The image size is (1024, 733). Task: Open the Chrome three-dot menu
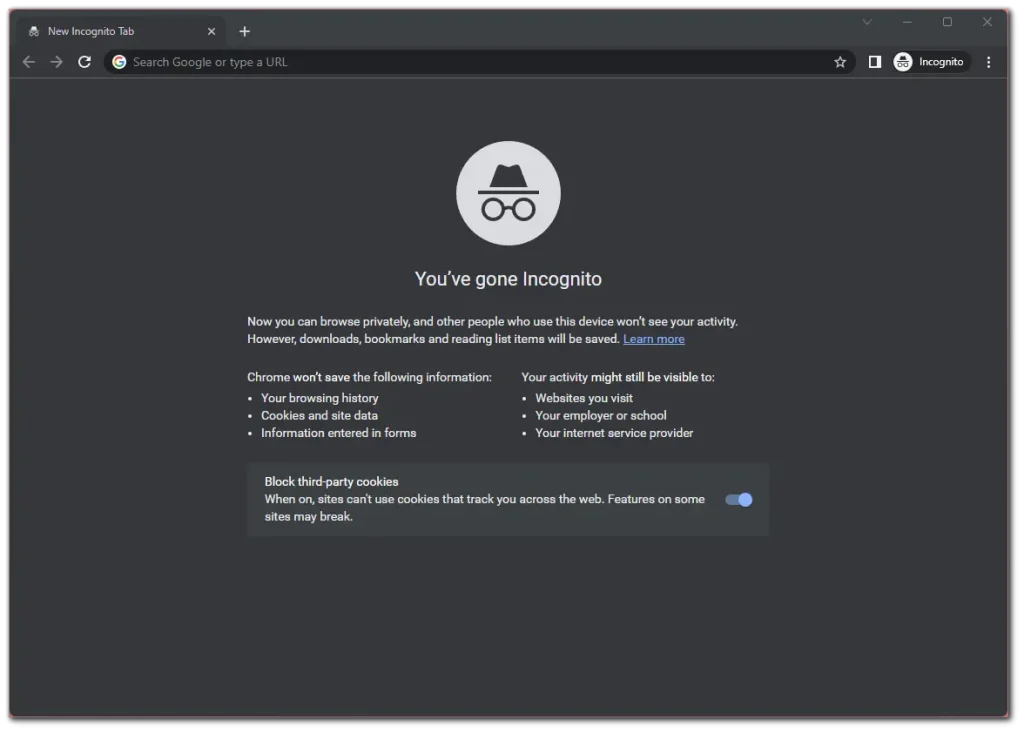pos(989,62)
